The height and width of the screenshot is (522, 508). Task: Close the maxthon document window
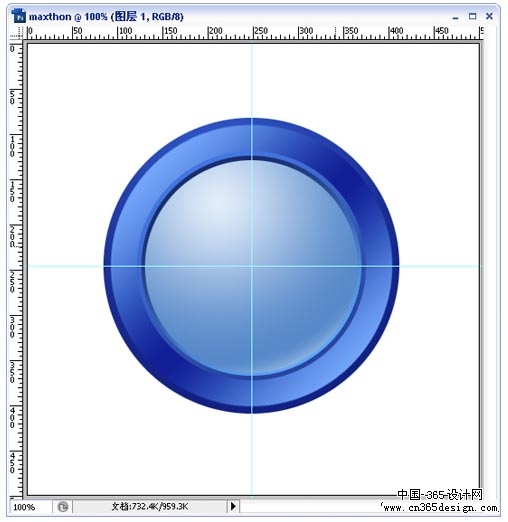489,16
